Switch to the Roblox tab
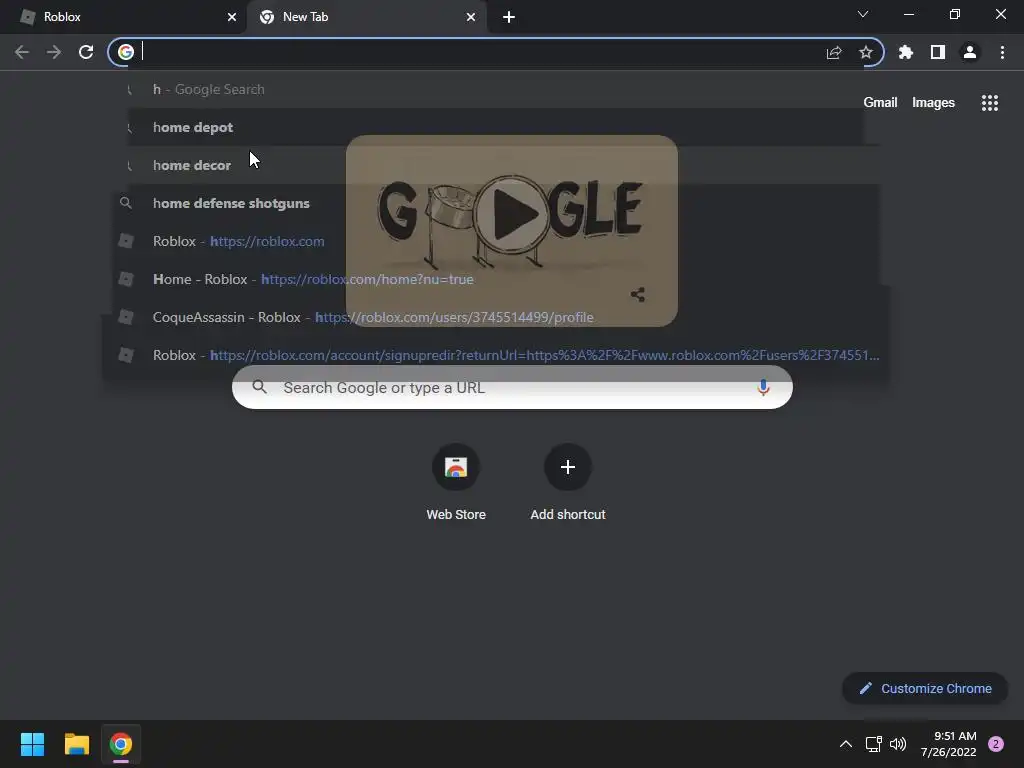The height and width of the screenshot is (768, 1024). coord(123,17)
